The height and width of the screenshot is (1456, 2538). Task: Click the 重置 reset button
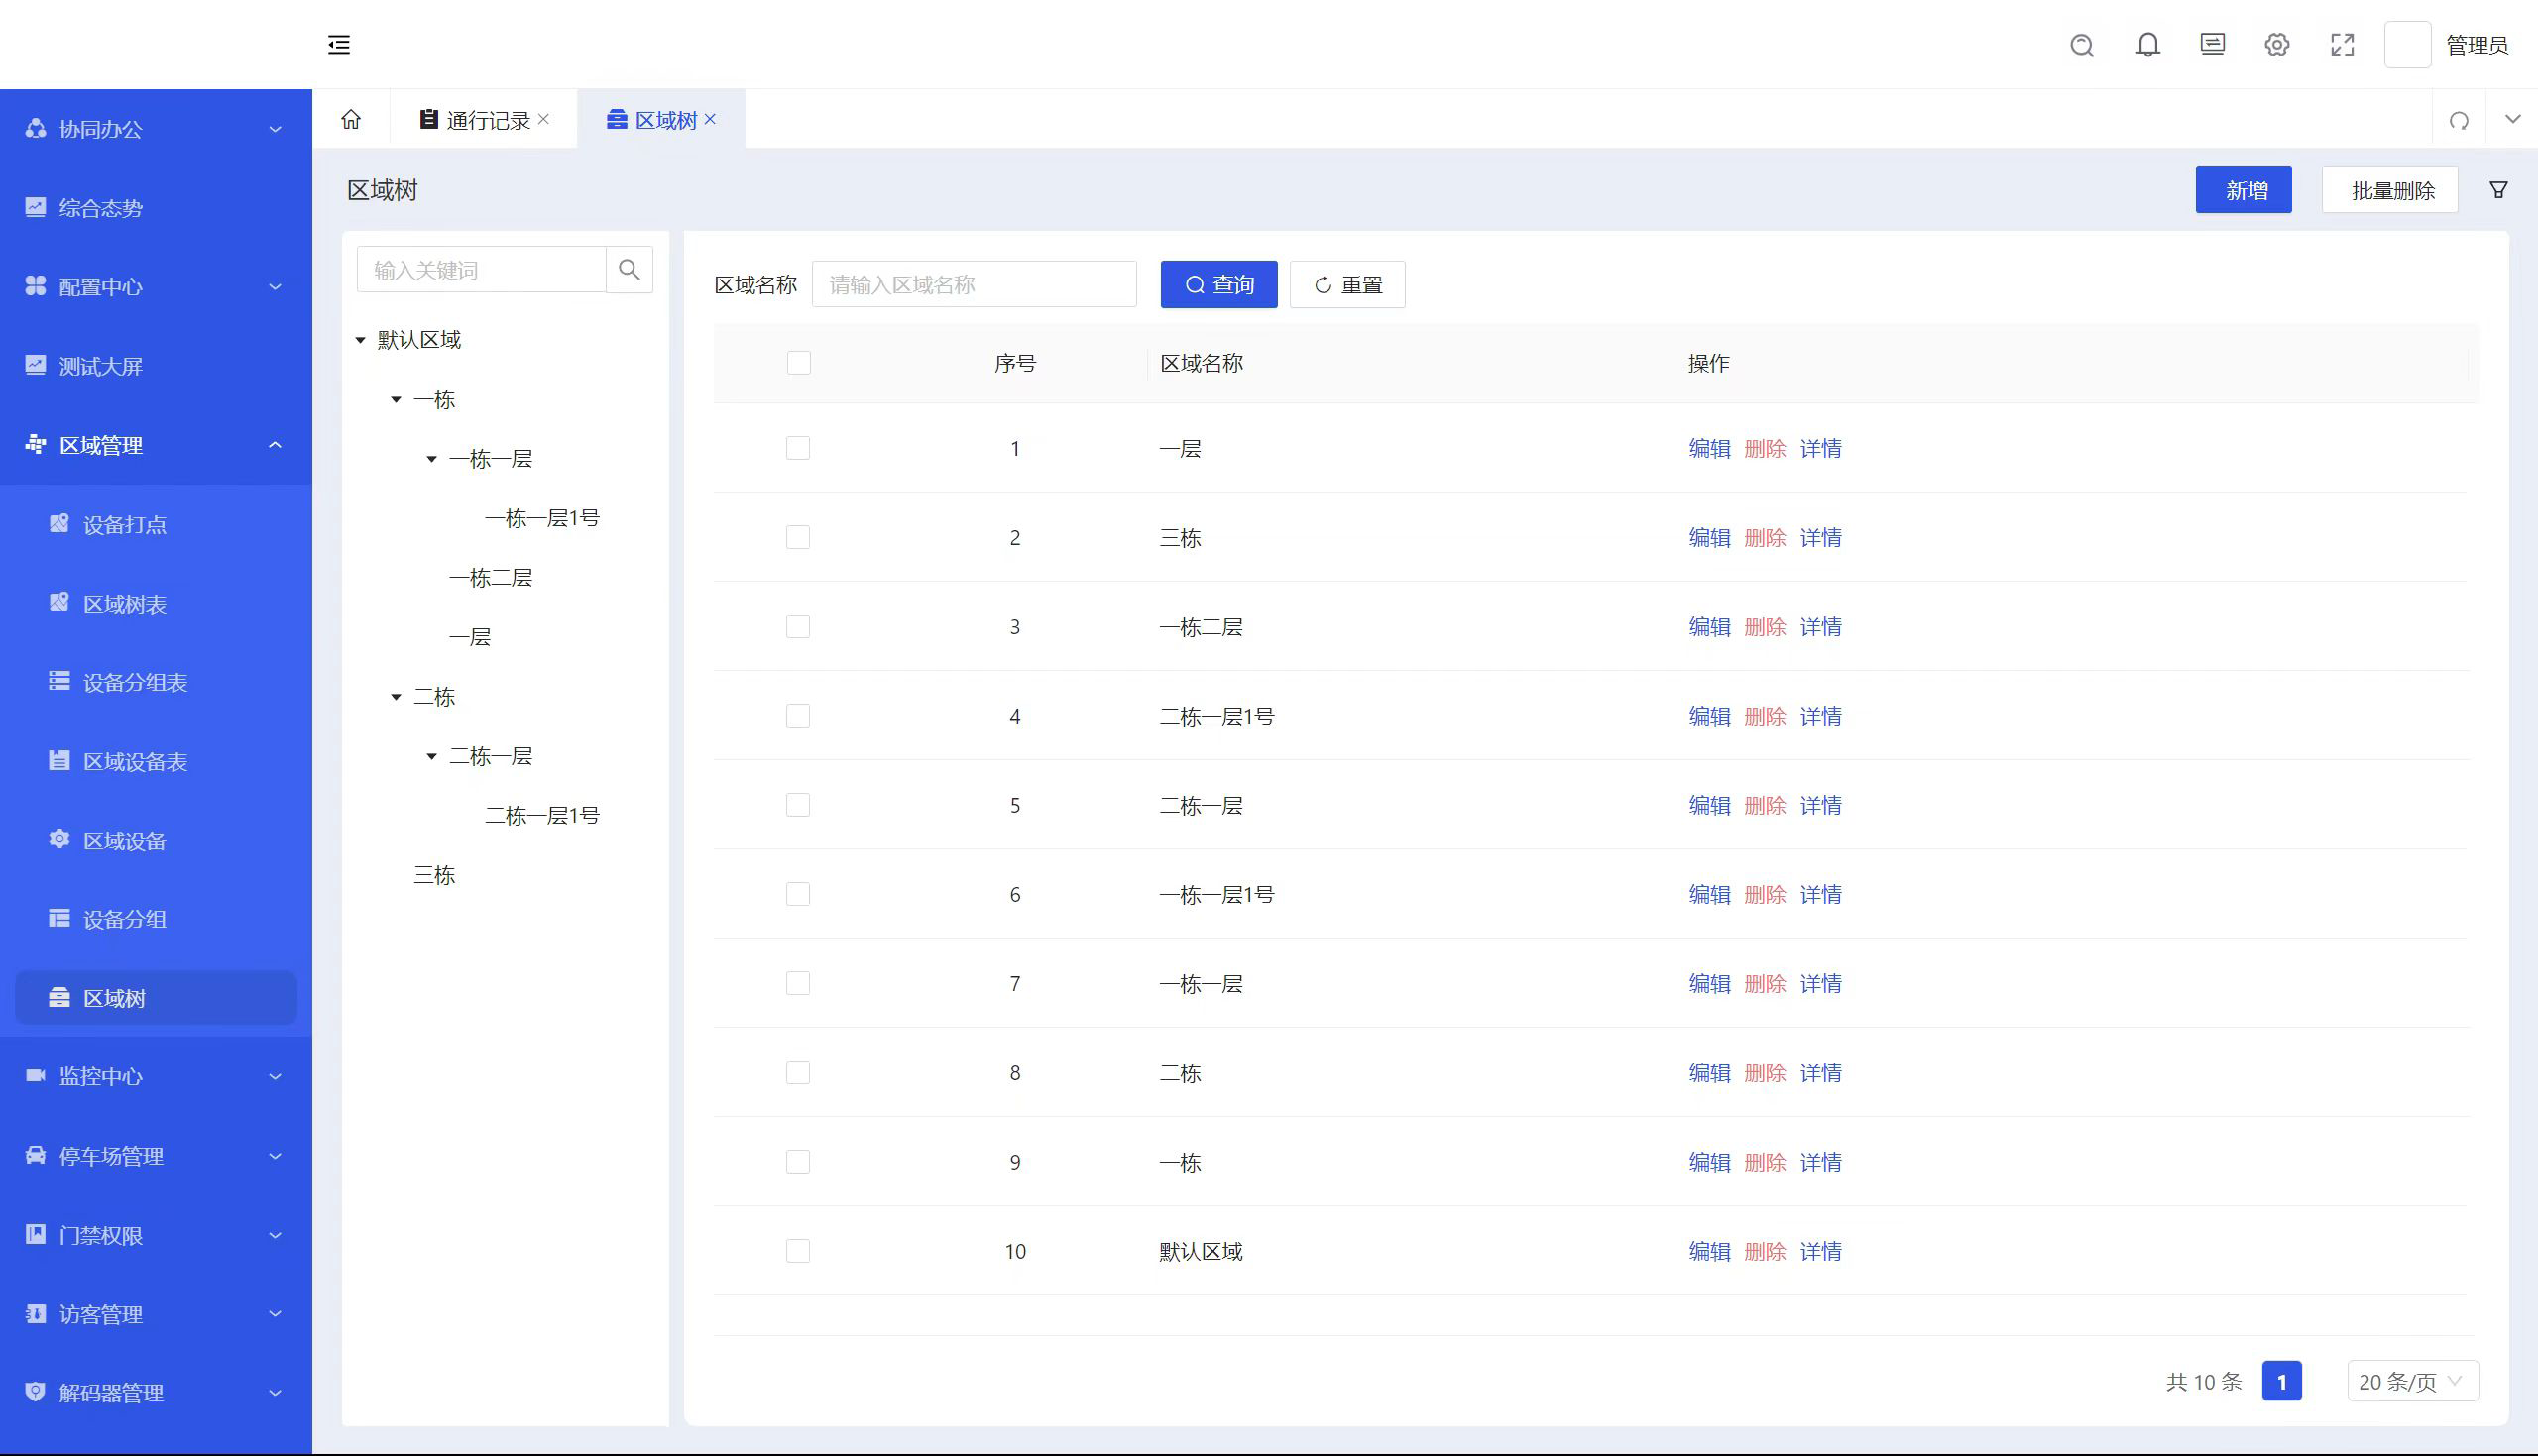click(x=1347, y=285)
